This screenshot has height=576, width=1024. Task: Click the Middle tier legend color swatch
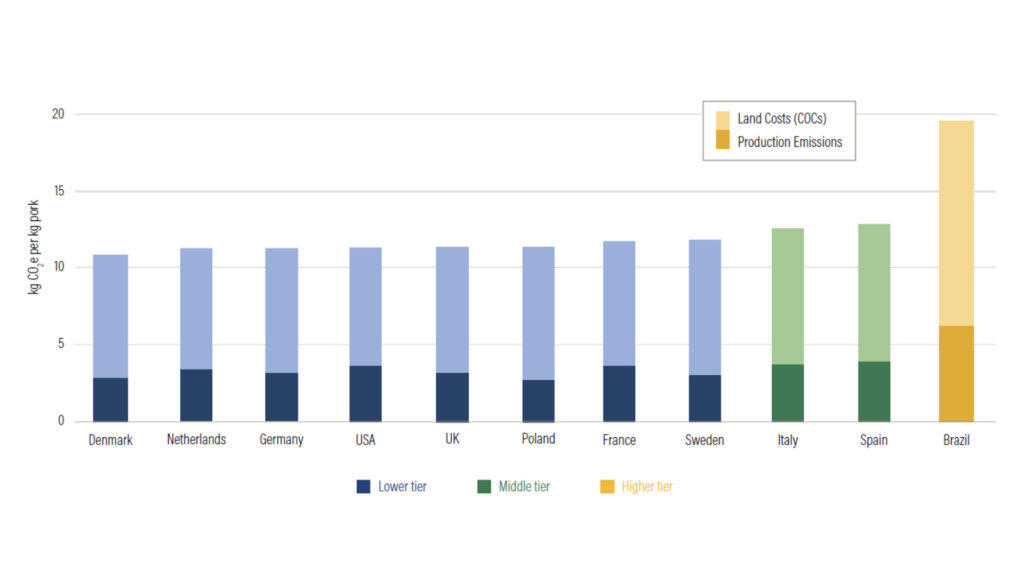tap(485, 487)
